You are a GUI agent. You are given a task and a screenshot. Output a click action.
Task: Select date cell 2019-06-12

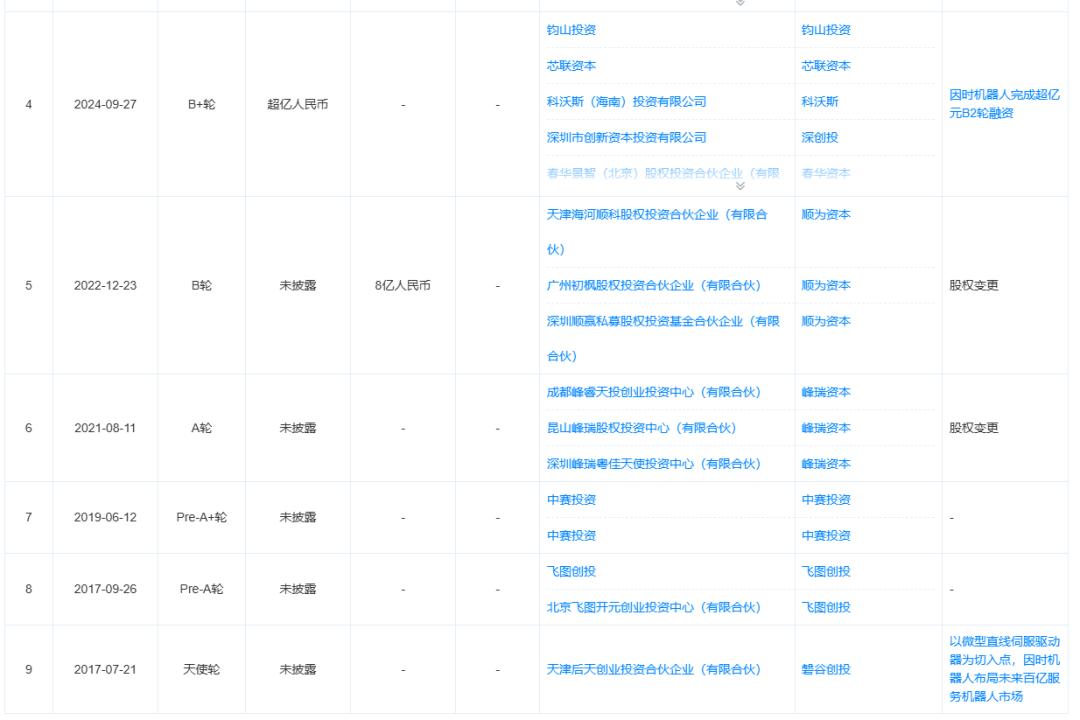tap(105, 517)
